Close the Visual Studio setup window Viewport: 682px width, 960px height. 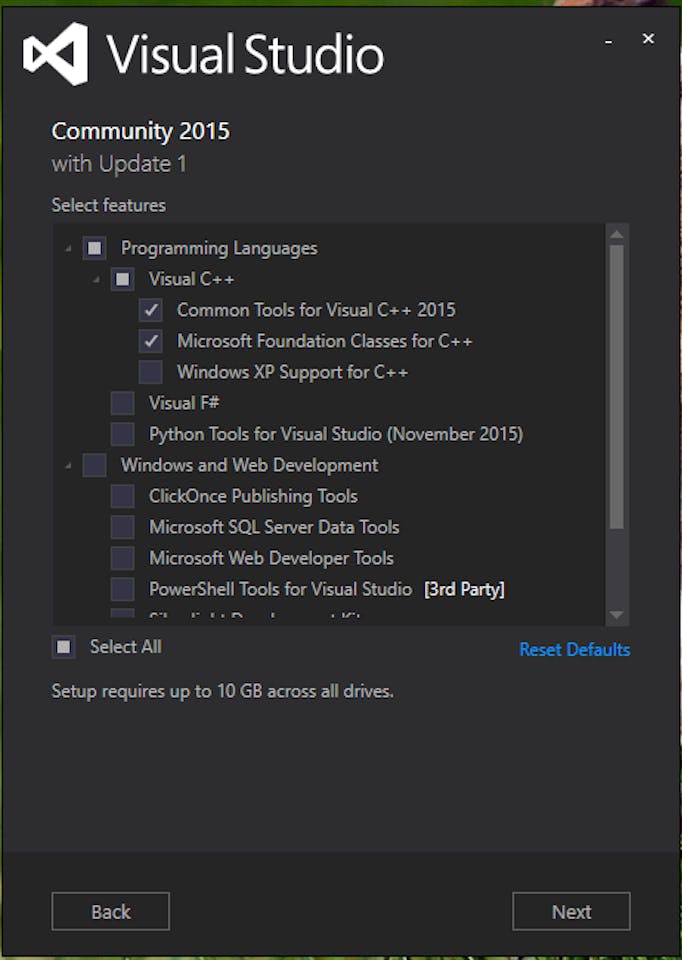(x=648, y=39)
